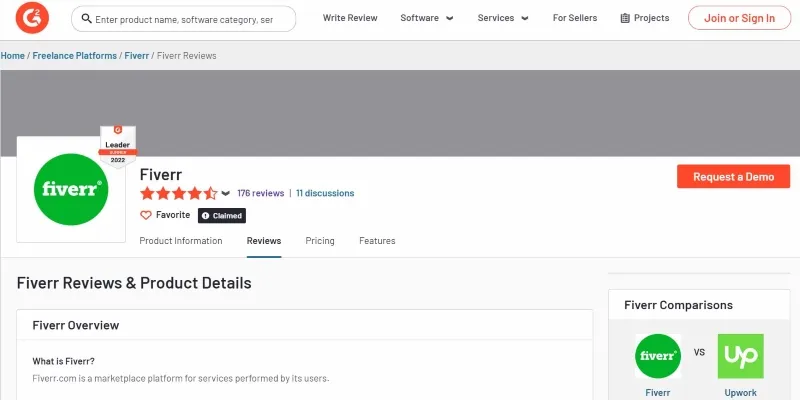Viewport: 800px width, 400px height.
Task: Click the Projects clipboard icon
Action: point(625,18)
